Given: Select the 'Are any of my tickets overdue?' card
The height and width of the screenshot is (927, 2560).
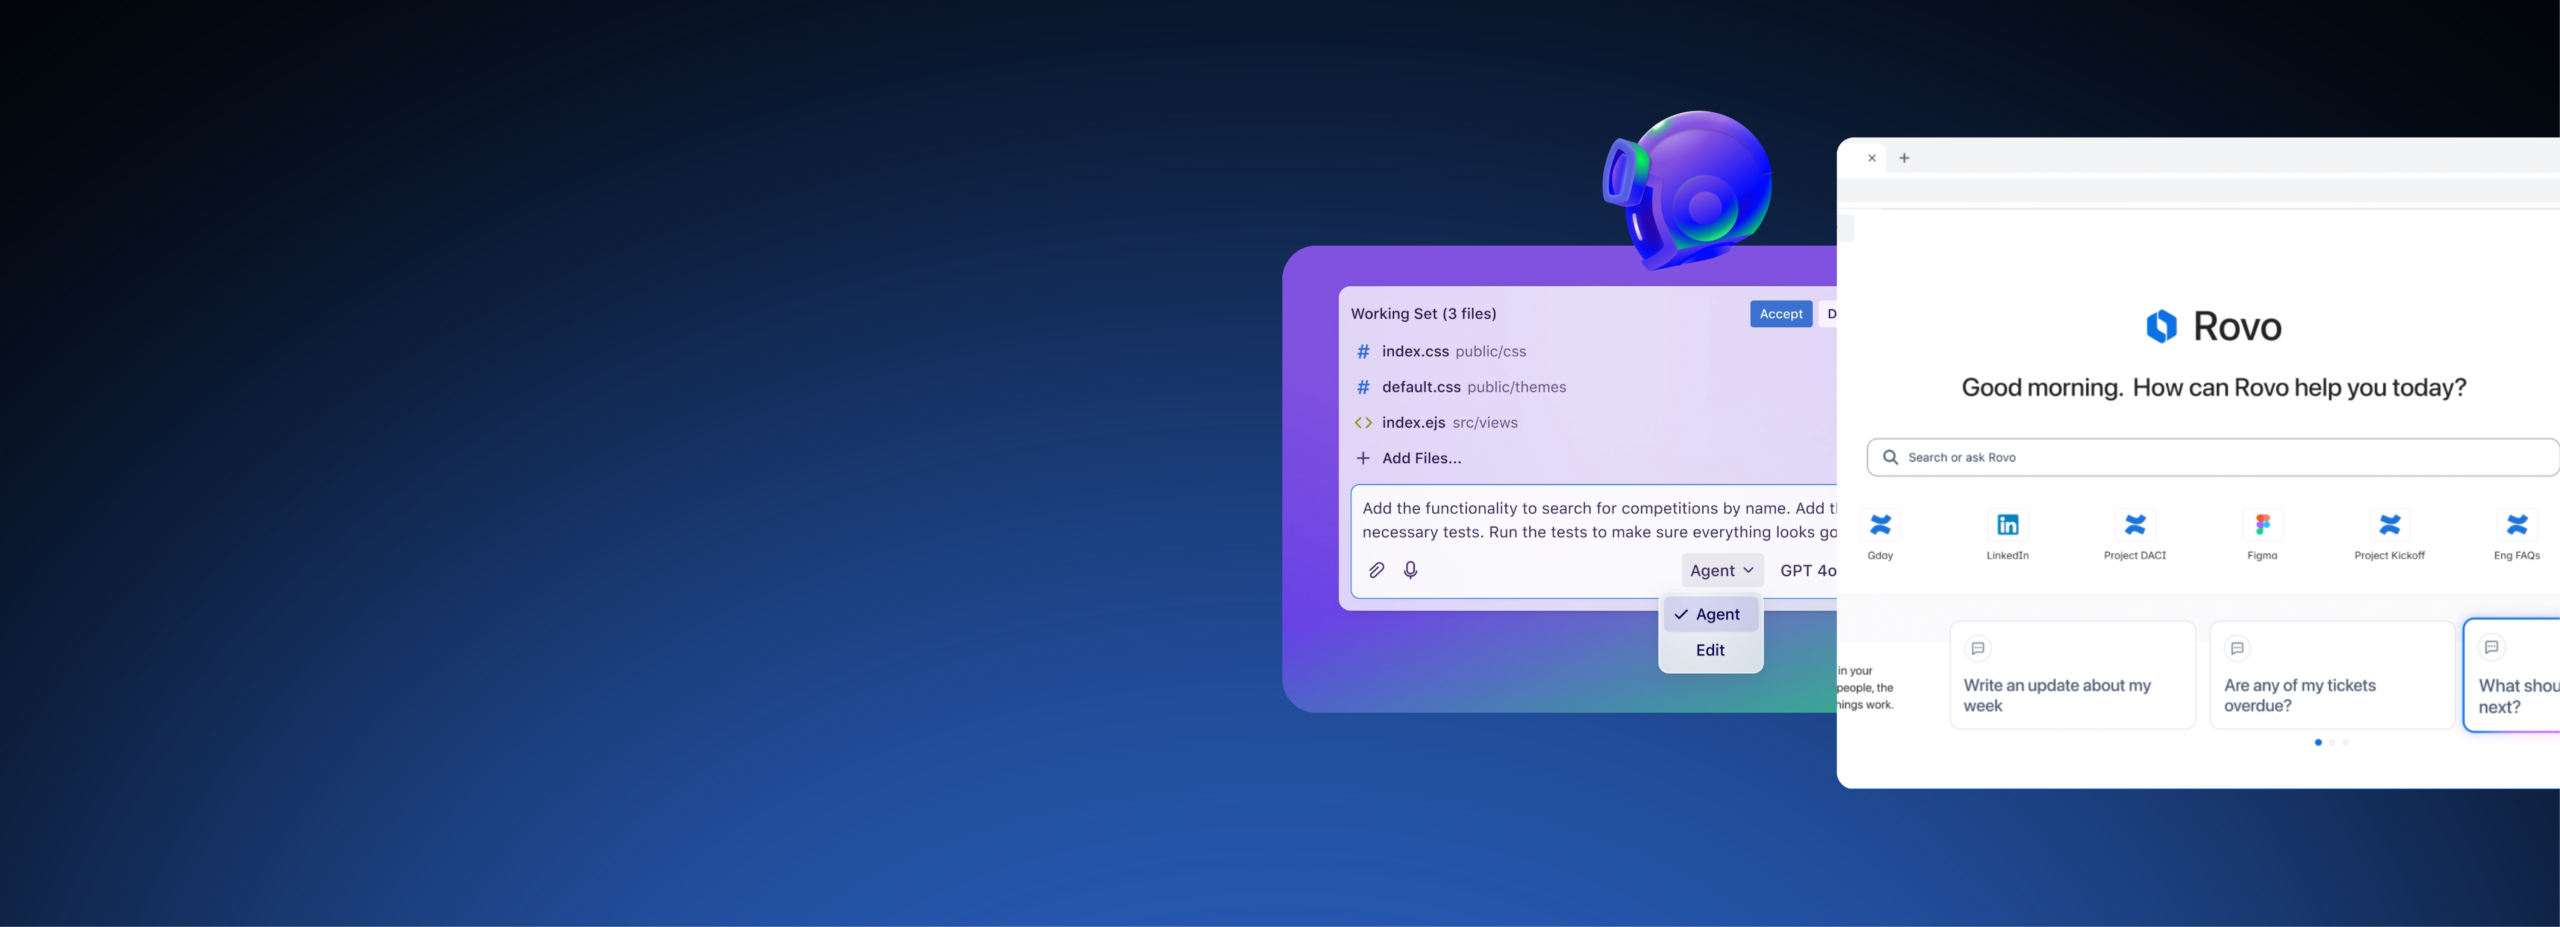Looking at the screenshot, I should 2331,675.
